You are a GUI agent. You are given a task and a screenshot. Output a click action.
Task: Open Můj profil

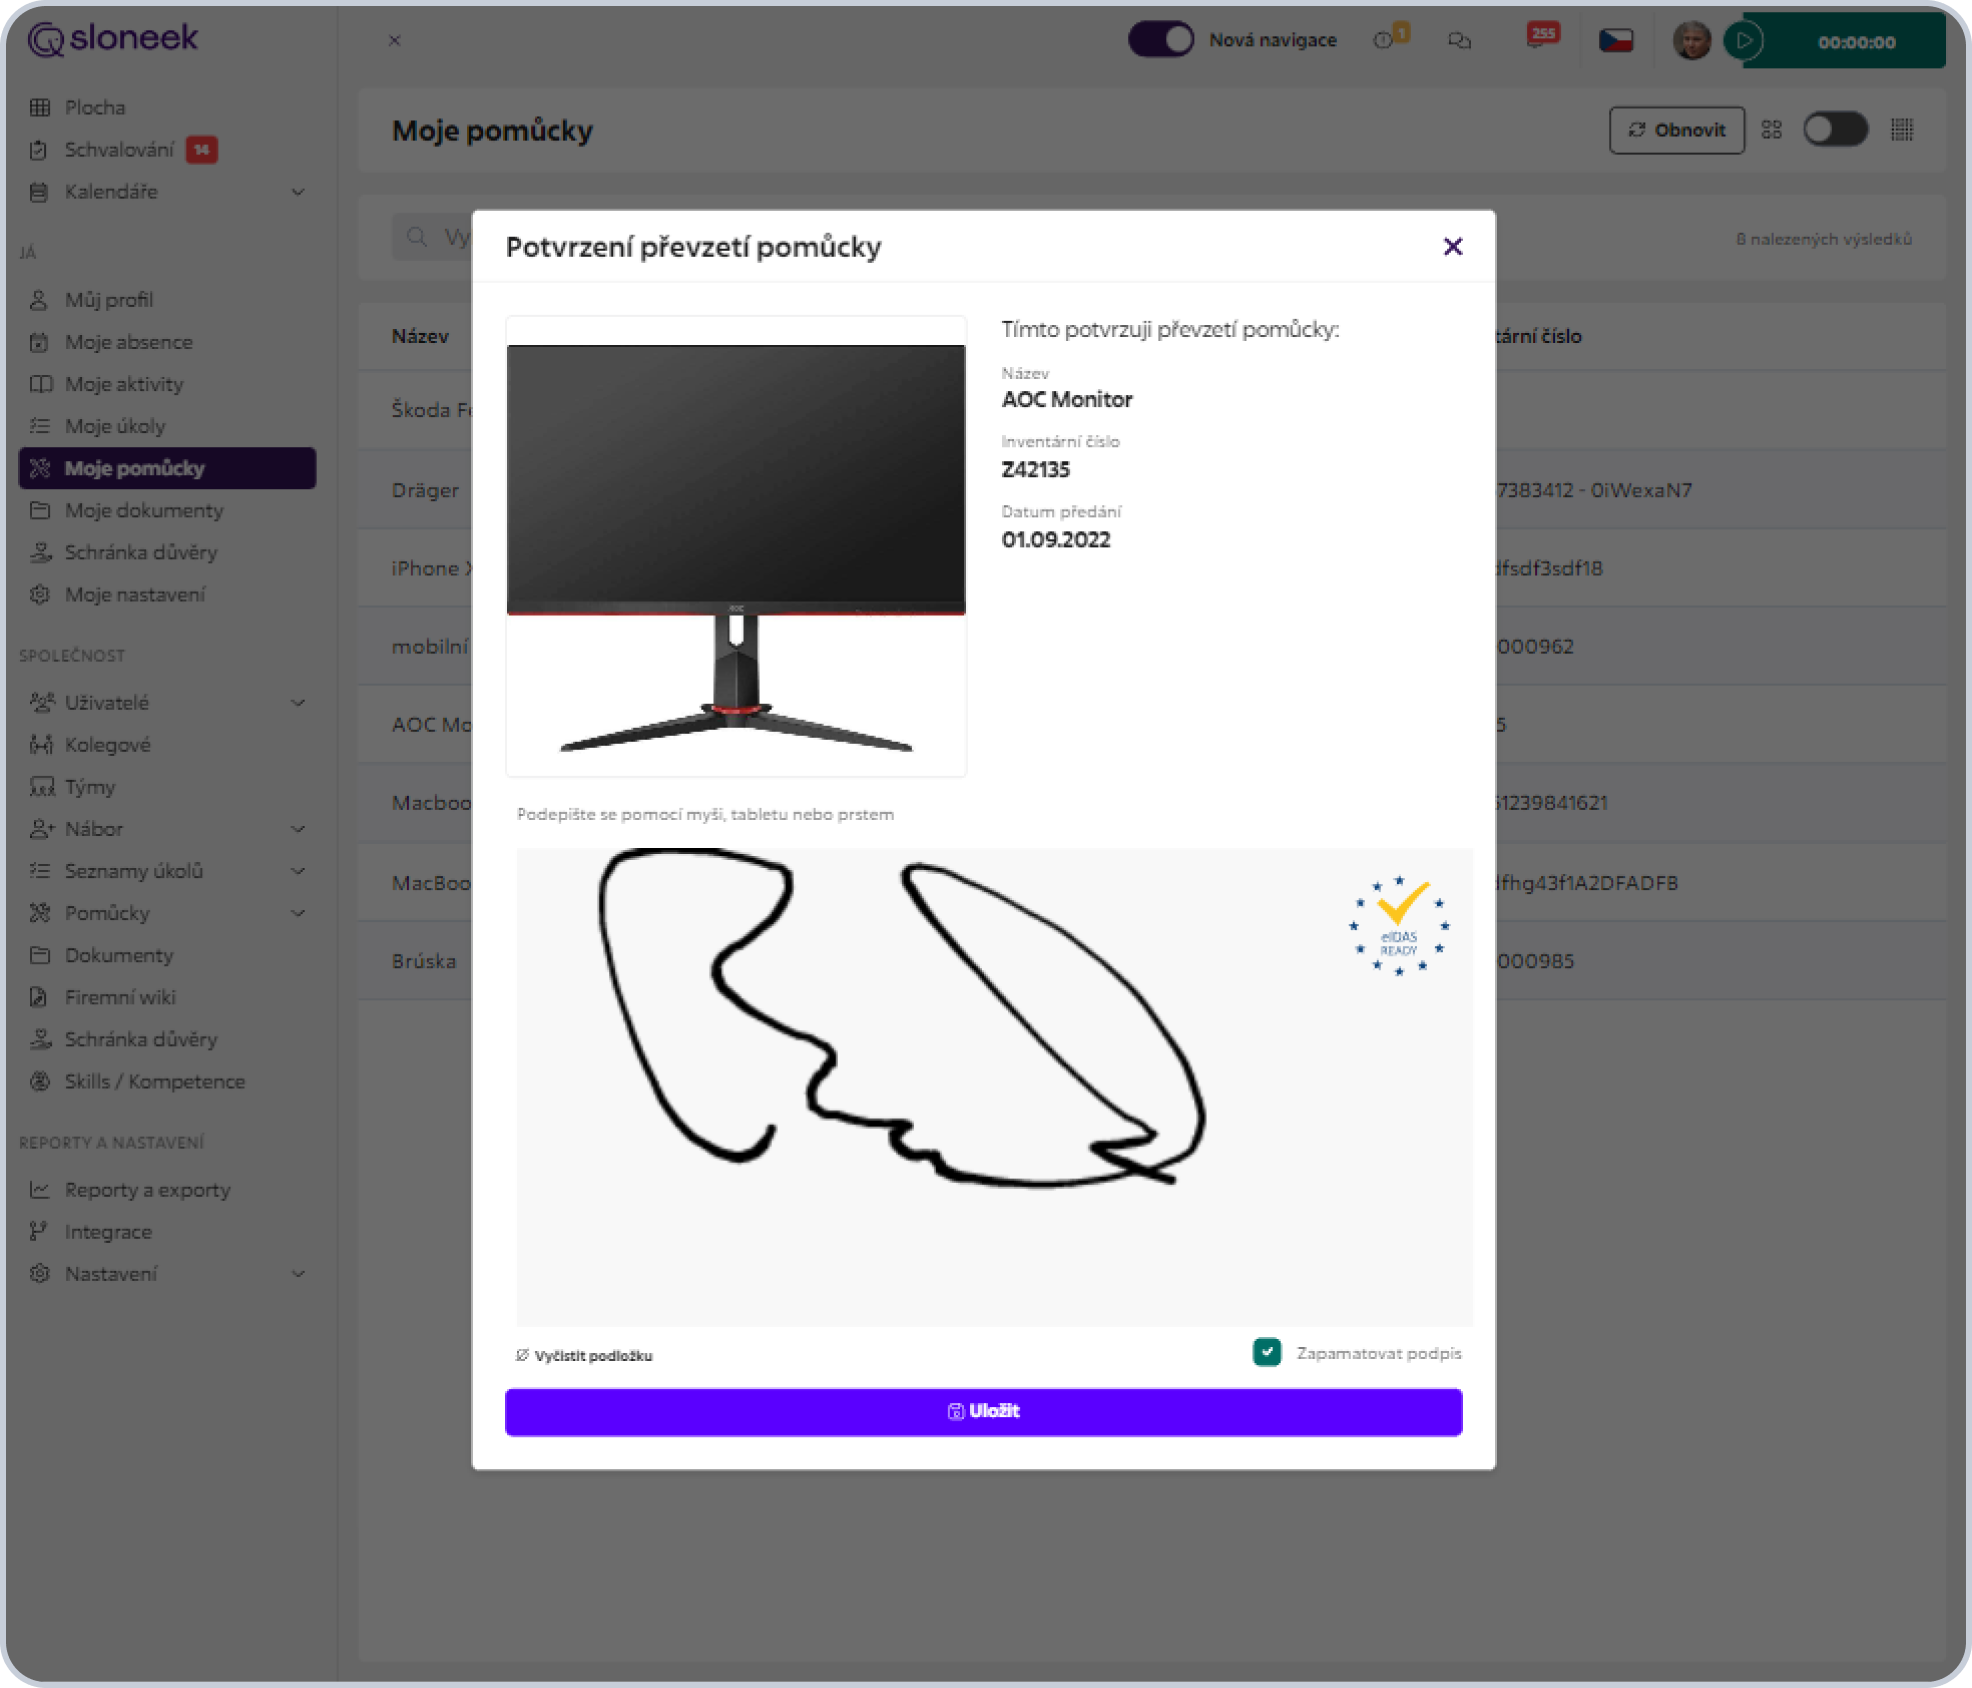pos(109,300)
